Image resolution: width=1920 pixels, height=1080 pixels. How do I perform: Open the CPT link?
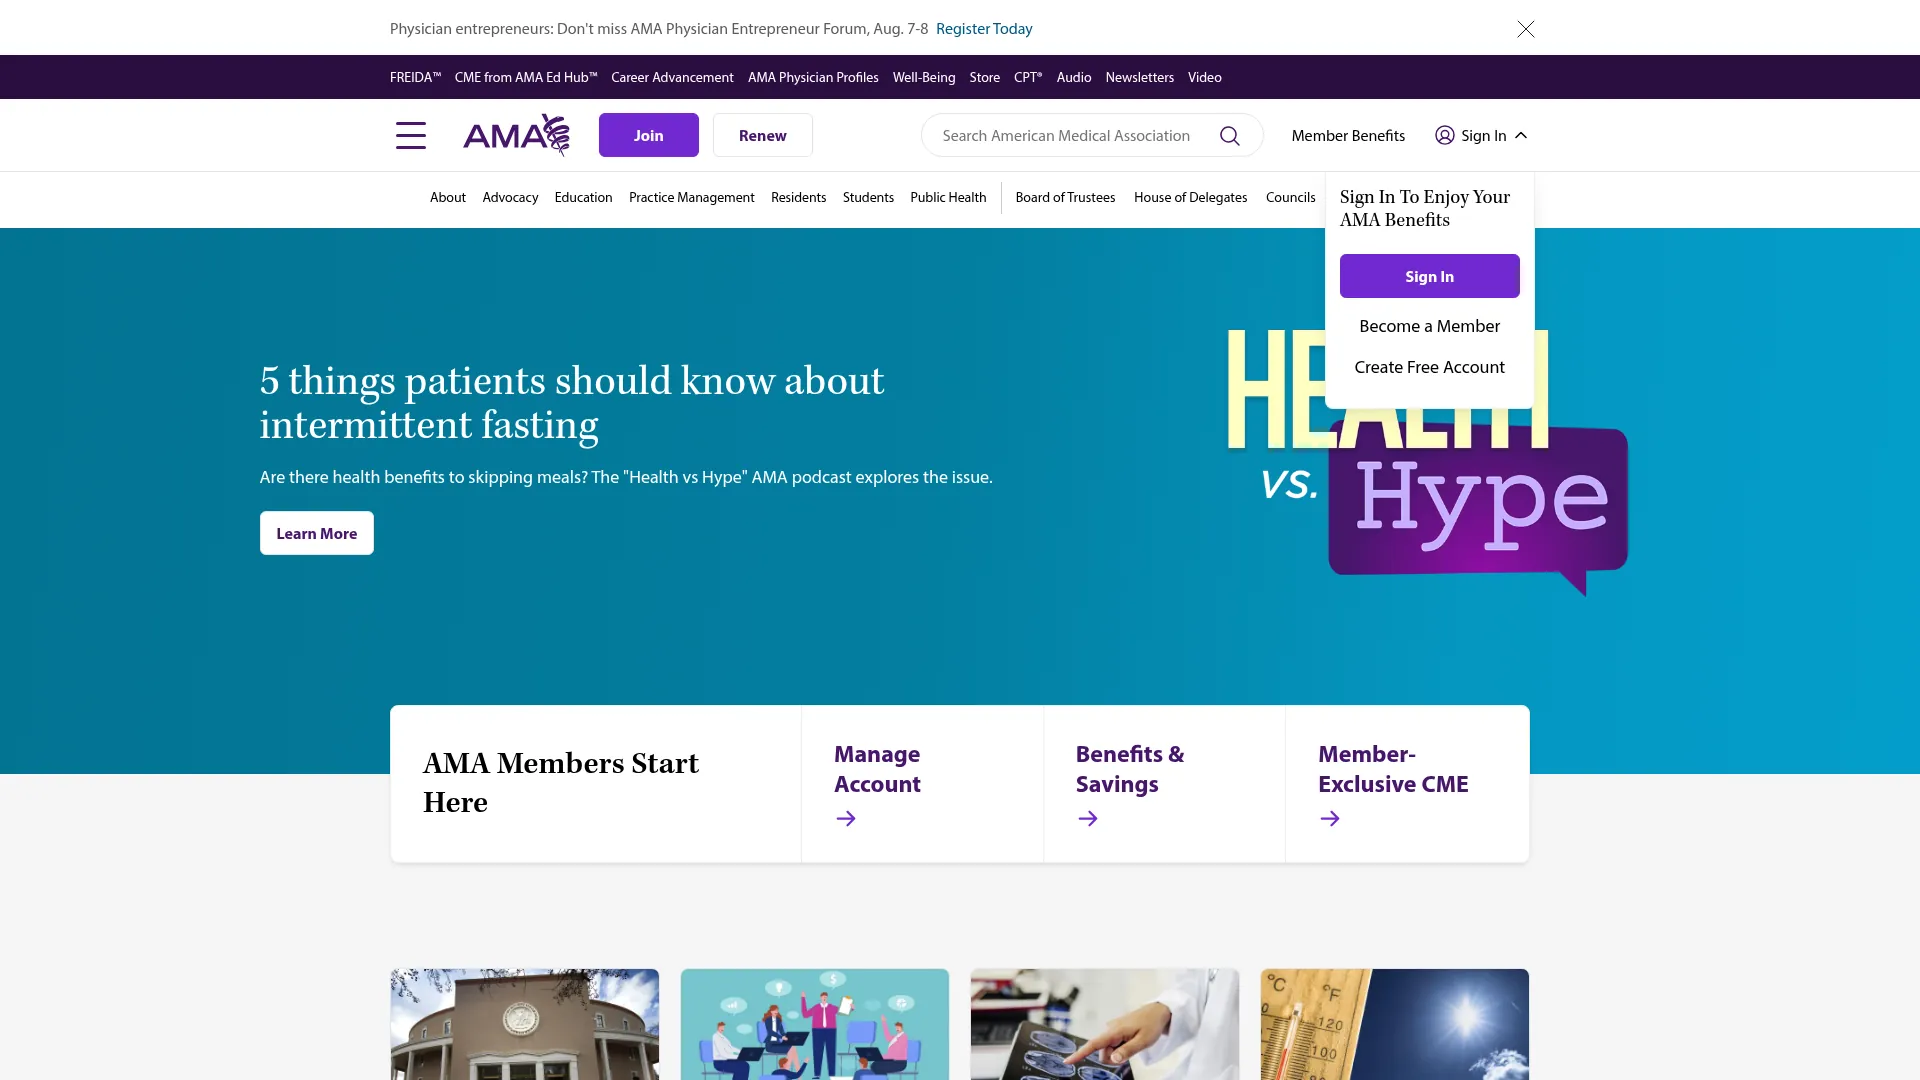pos(1028,77)
